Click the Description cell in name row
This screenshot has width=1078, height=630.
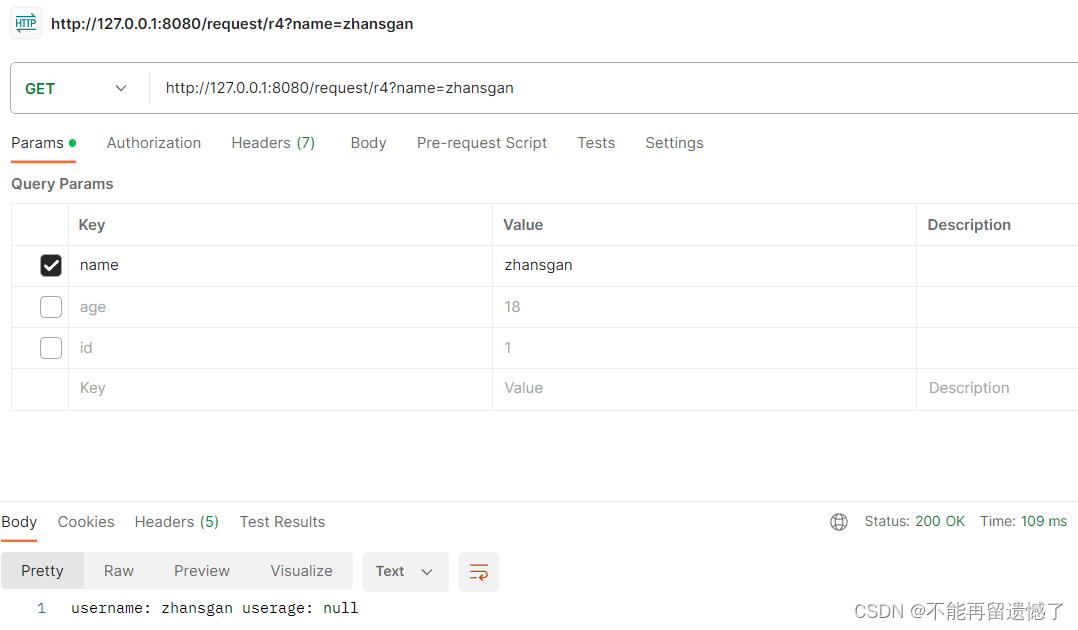[x=998, y=265]
